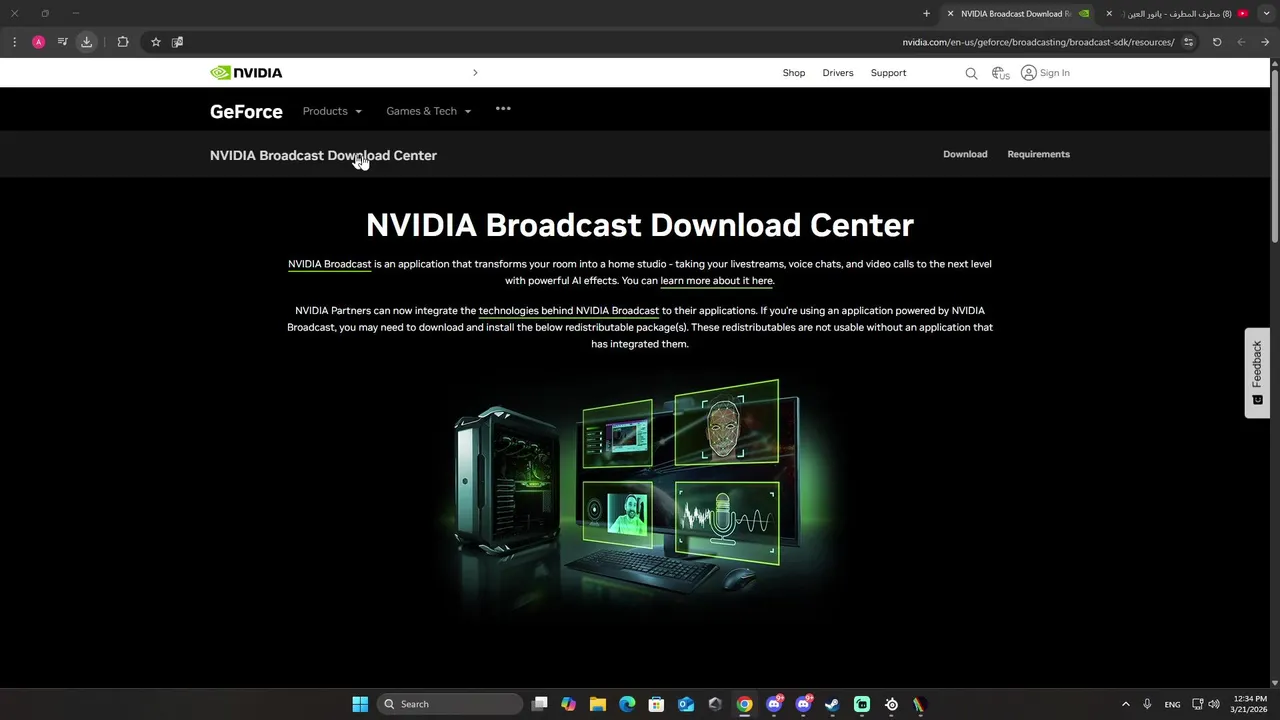Image resolution: width=1280 pixels, height=720 pixels.
Task: Open the Support menu item
Action: pyautogui.click(x=888, y=73)
